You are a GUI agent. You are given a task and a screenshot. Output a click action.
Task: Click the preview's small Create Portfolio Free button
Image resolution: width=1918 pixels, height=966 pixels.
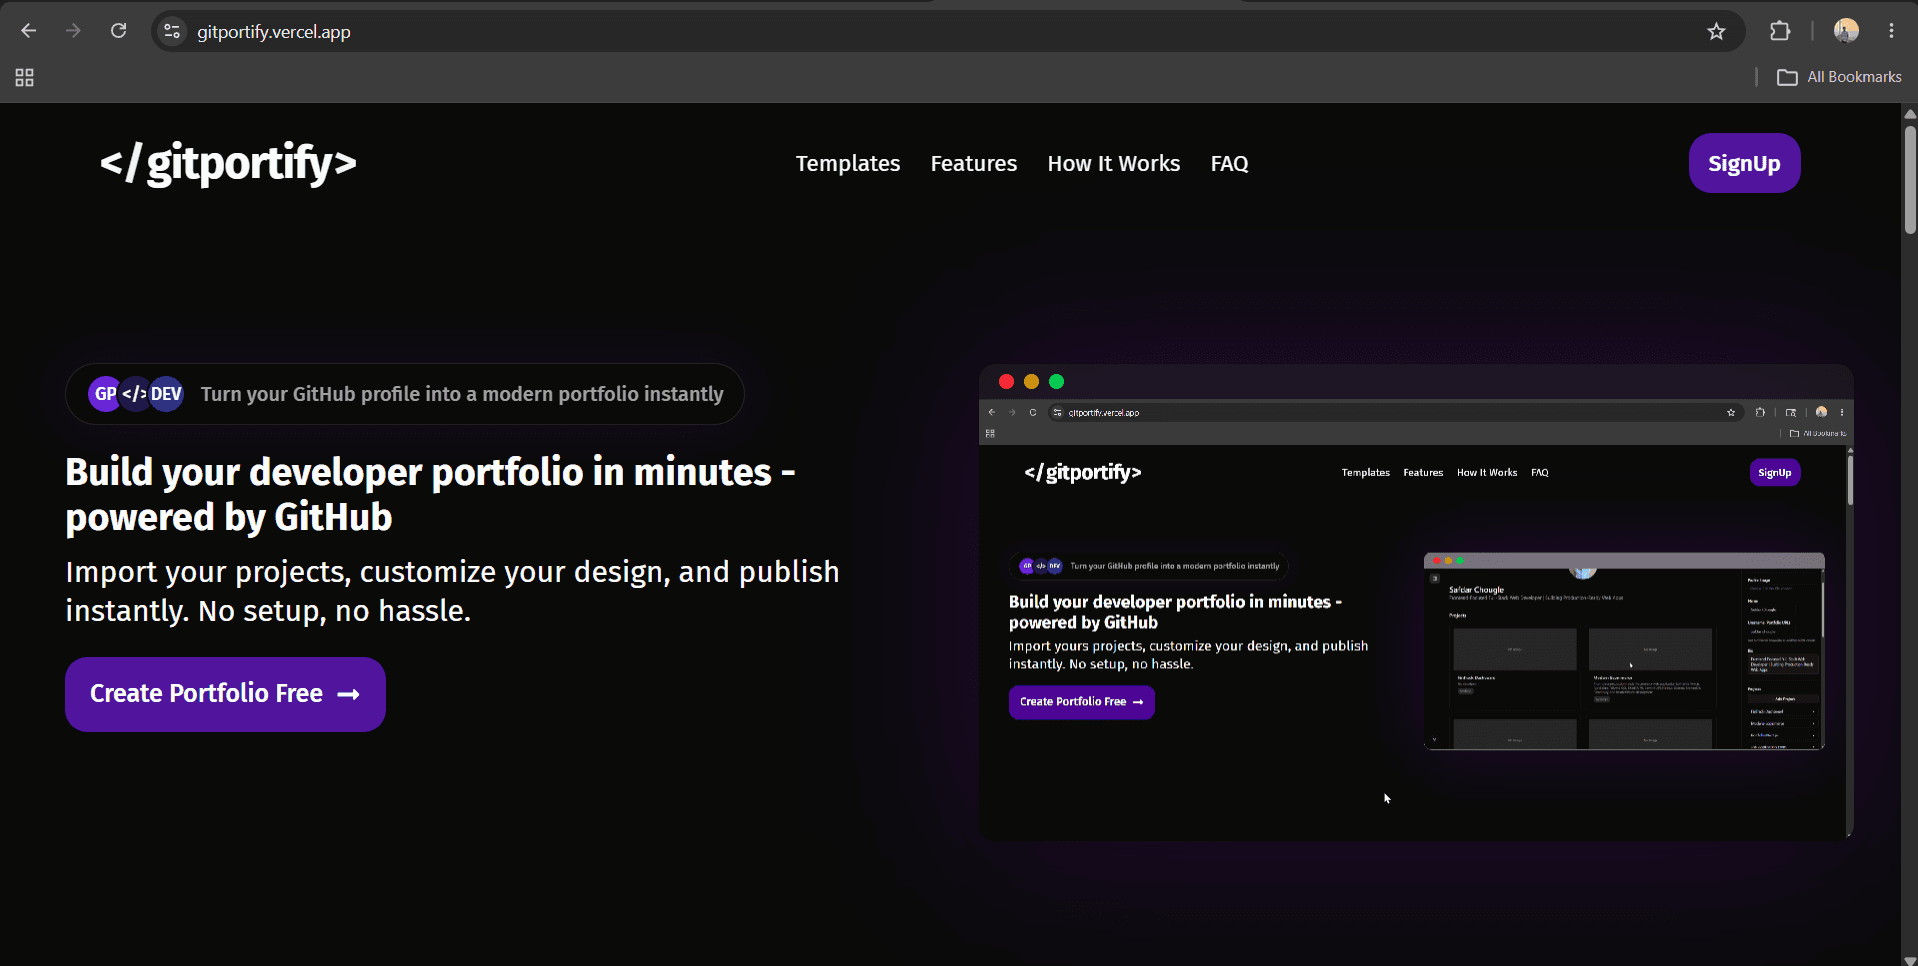(x=1081, y=702)
